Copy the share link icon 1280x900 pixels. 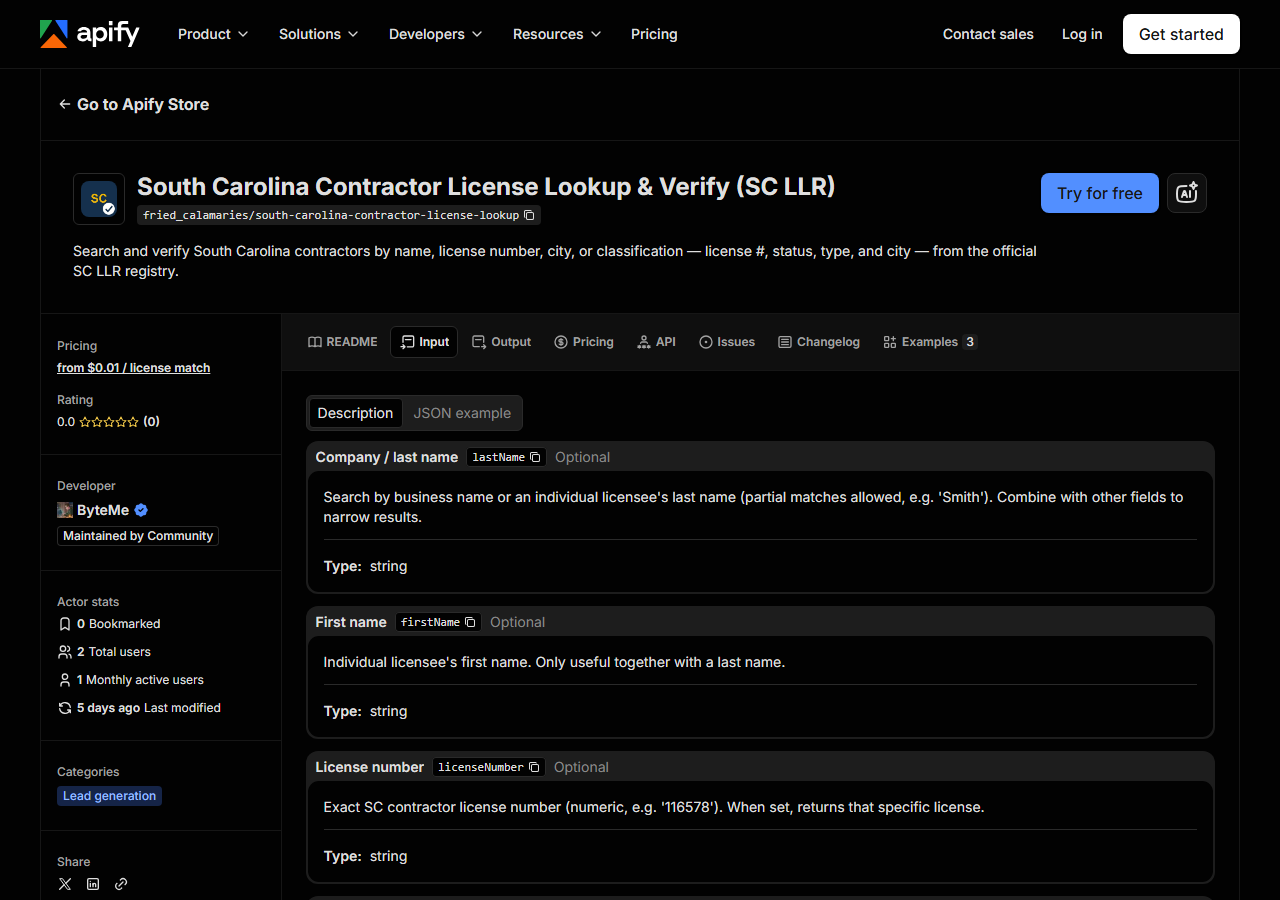click(121, 884)
